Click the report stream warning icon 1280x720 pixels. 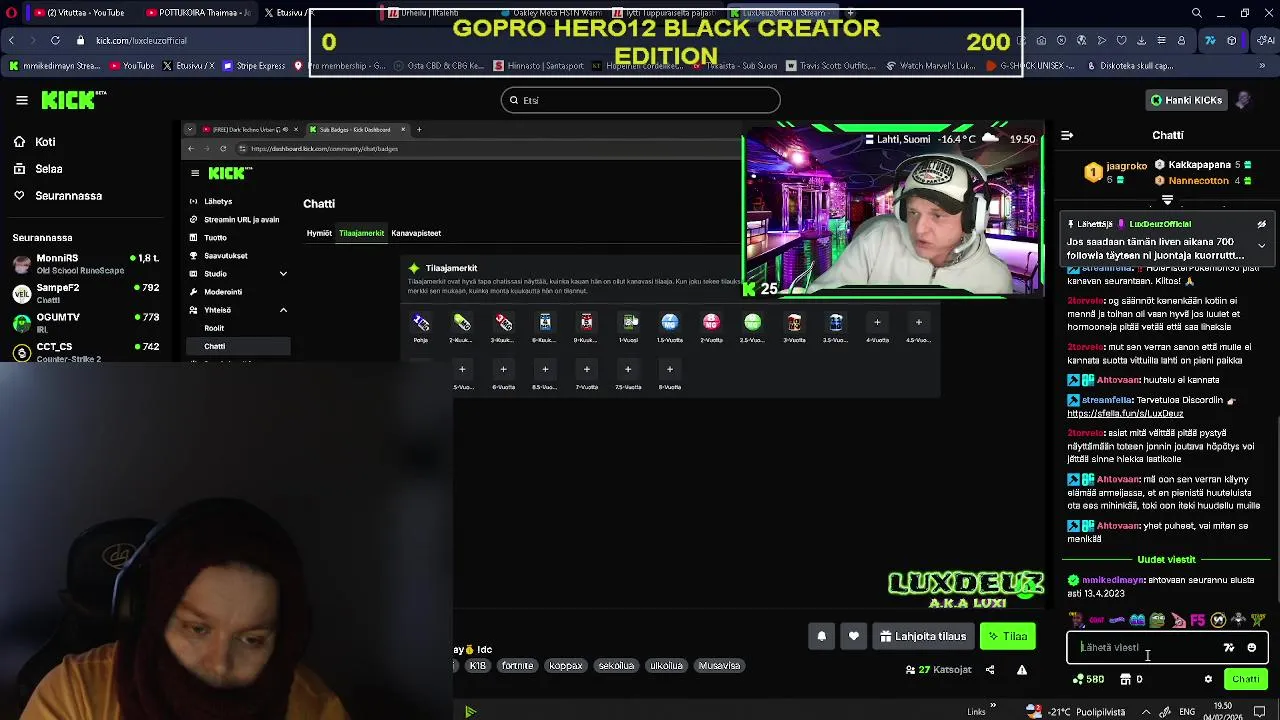click(x=1022, y=669)
